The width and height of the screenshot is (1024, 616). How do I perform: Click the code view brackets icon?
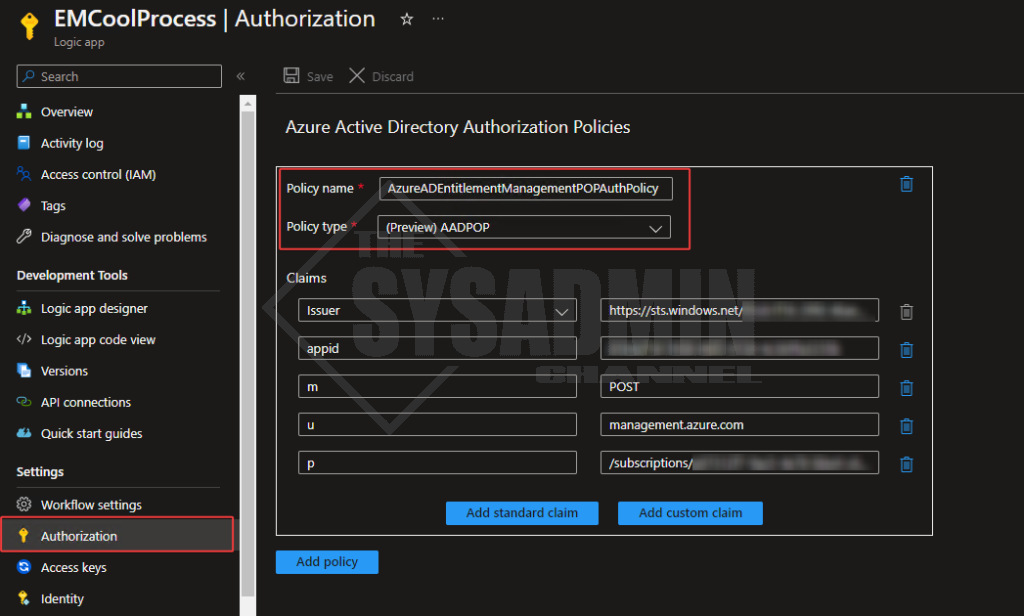pyautogui.click(x=24, y=339)
